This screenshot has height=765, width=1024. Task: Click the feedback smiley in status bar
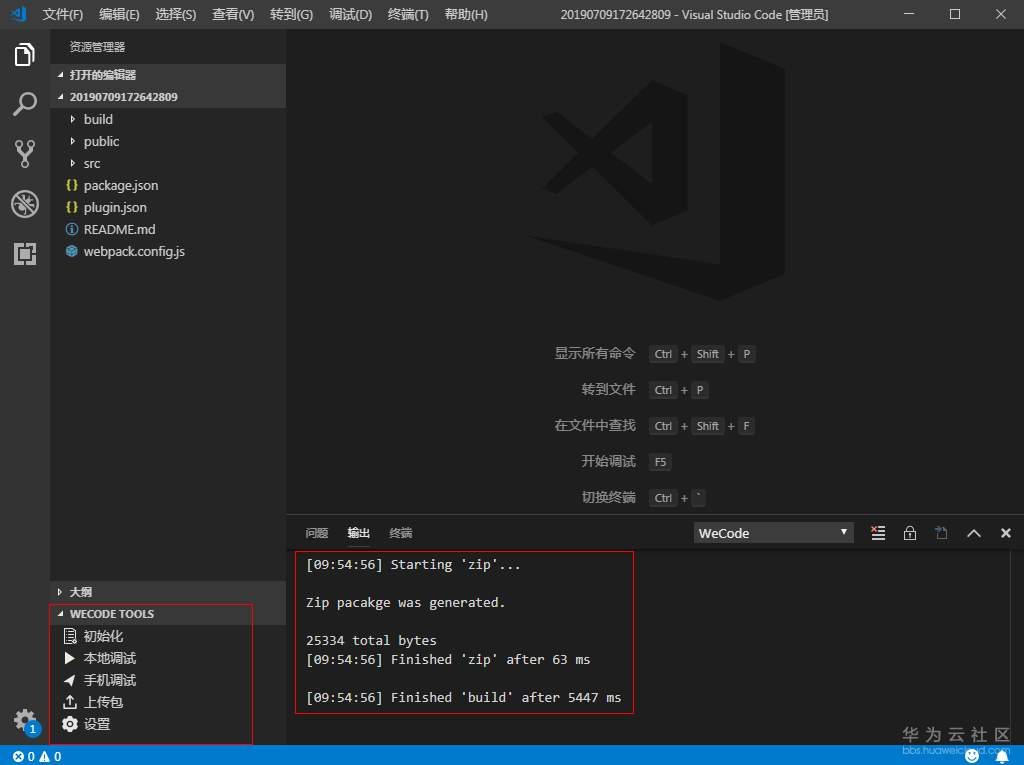tap(972, 756)
